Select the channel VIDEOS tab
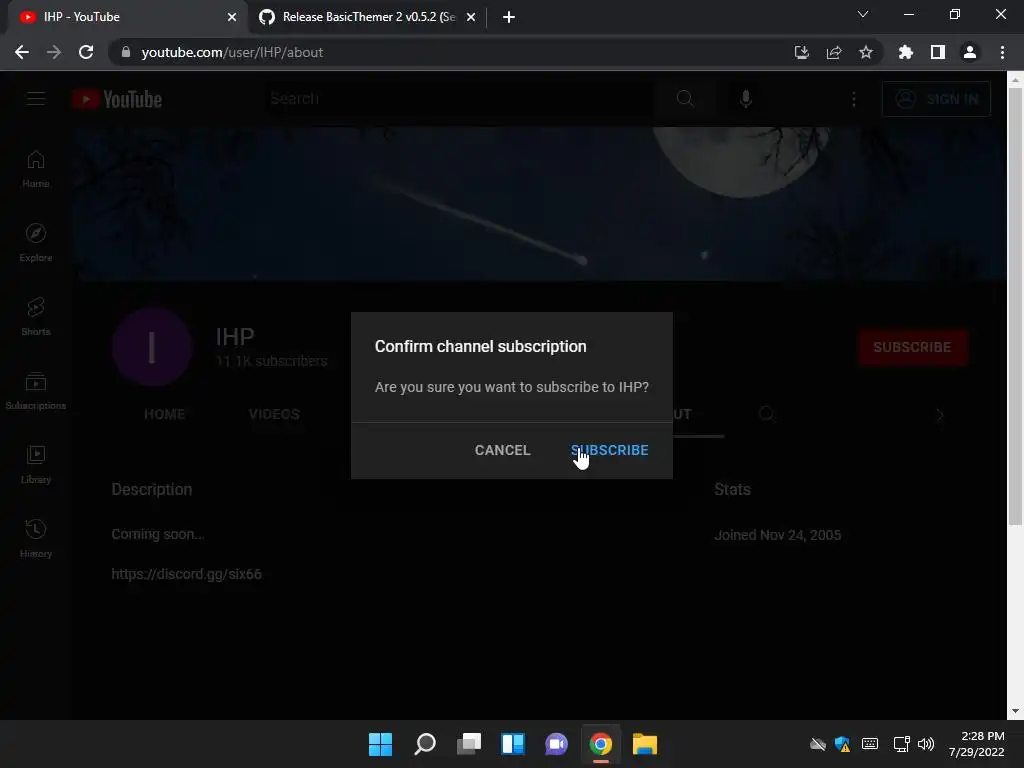Image resolution: width=1024 pixels, height=768 pixels. [x=274, y=414]
